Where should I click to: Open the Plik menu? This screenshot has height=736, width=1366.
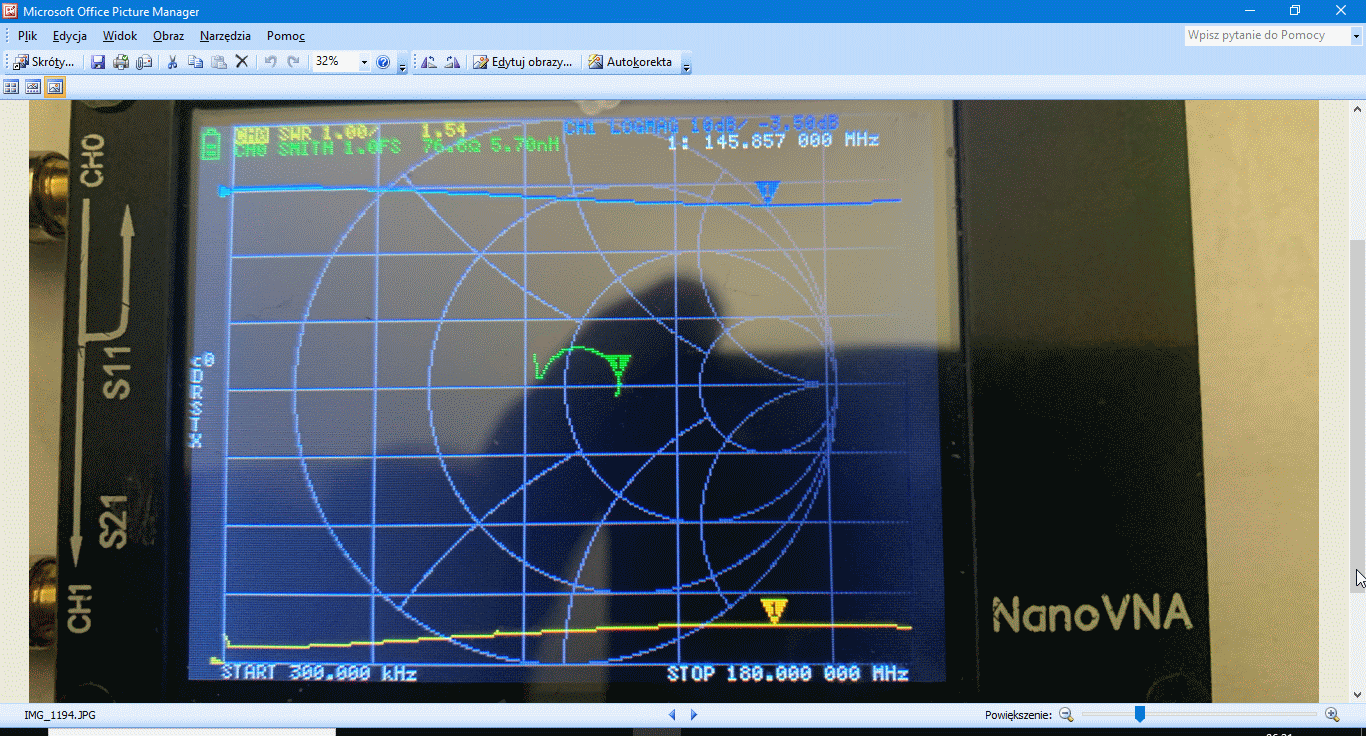pos(27,36)
